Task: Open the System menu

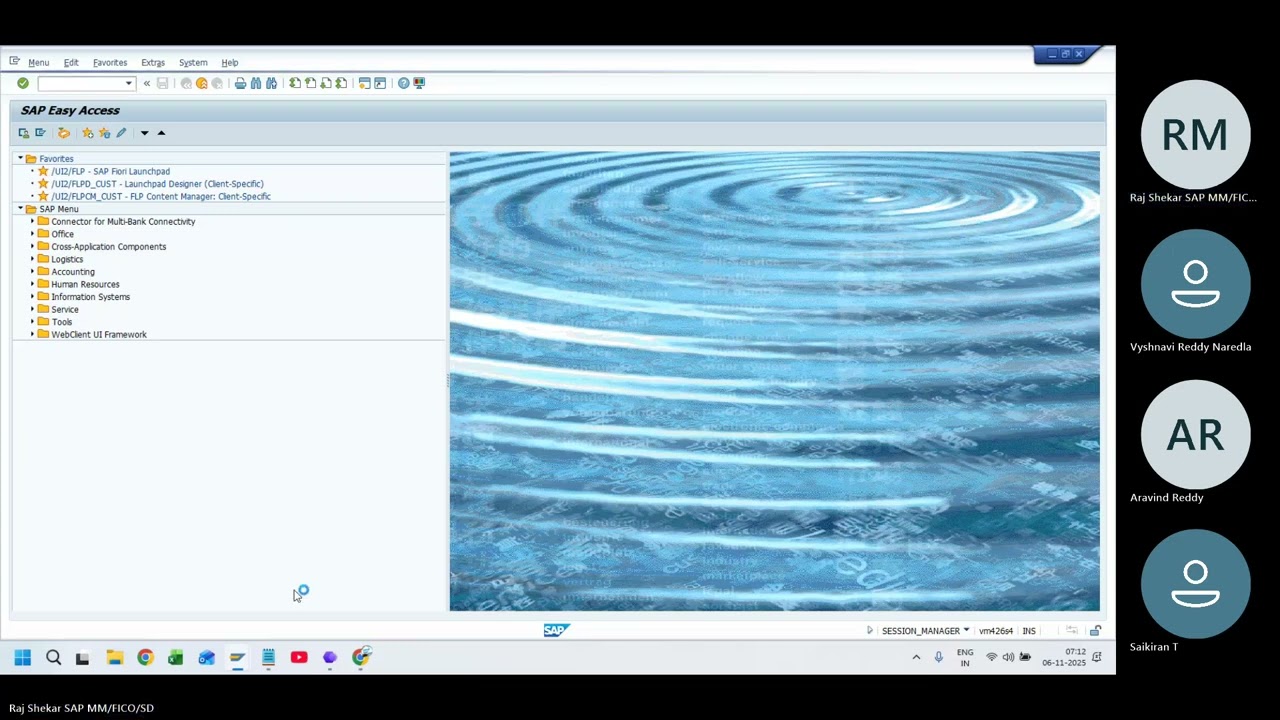Action: (193, 63)
